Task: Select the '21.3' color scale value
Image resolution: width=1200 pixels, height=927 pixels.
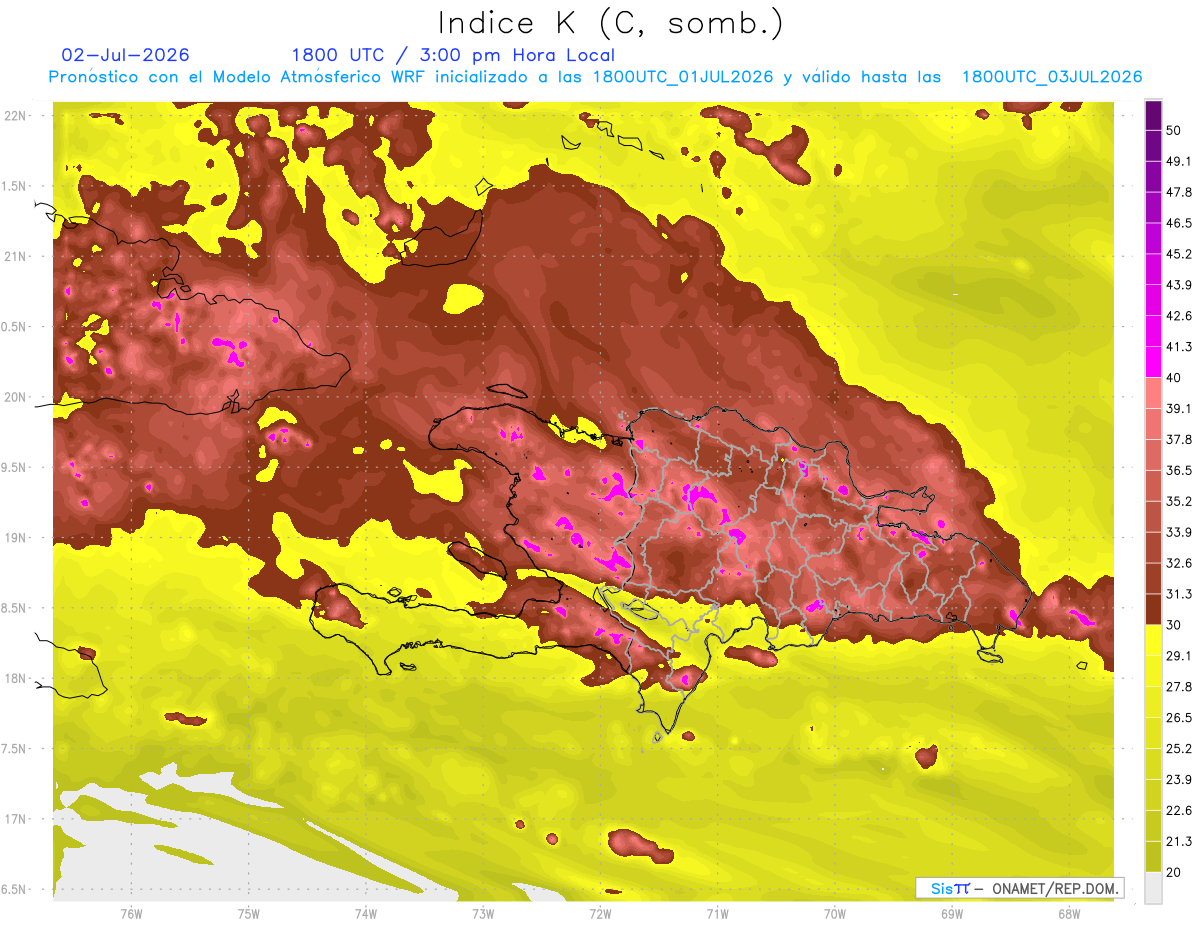Action: 1179,841
